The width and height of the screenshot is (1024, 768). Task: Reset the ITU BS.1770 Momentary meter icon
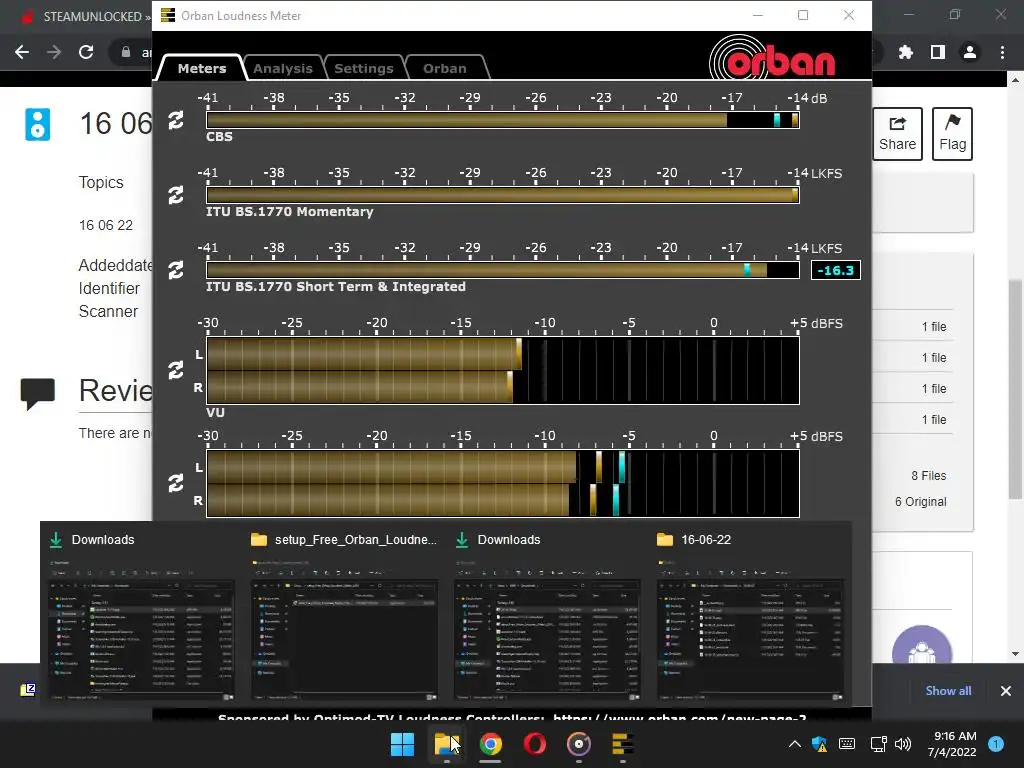[176, 195]
